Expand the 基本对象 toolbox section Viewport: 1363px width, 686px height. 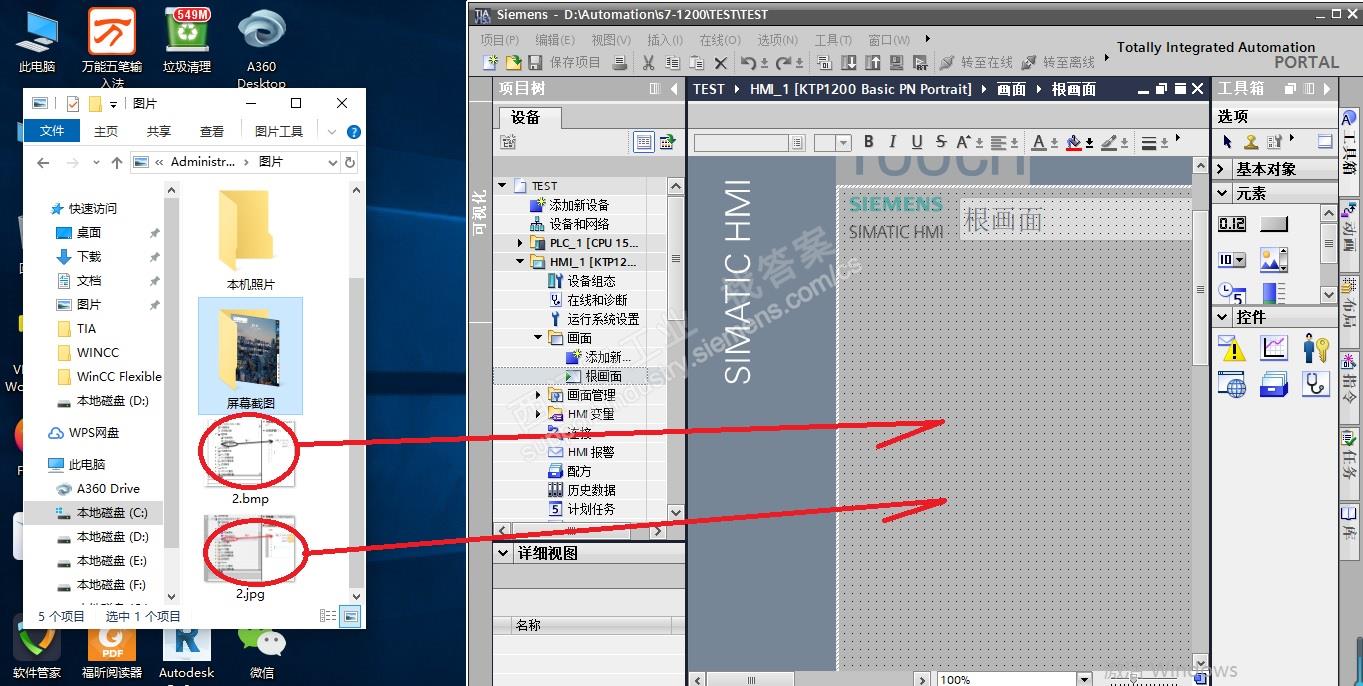point(1222,169)
